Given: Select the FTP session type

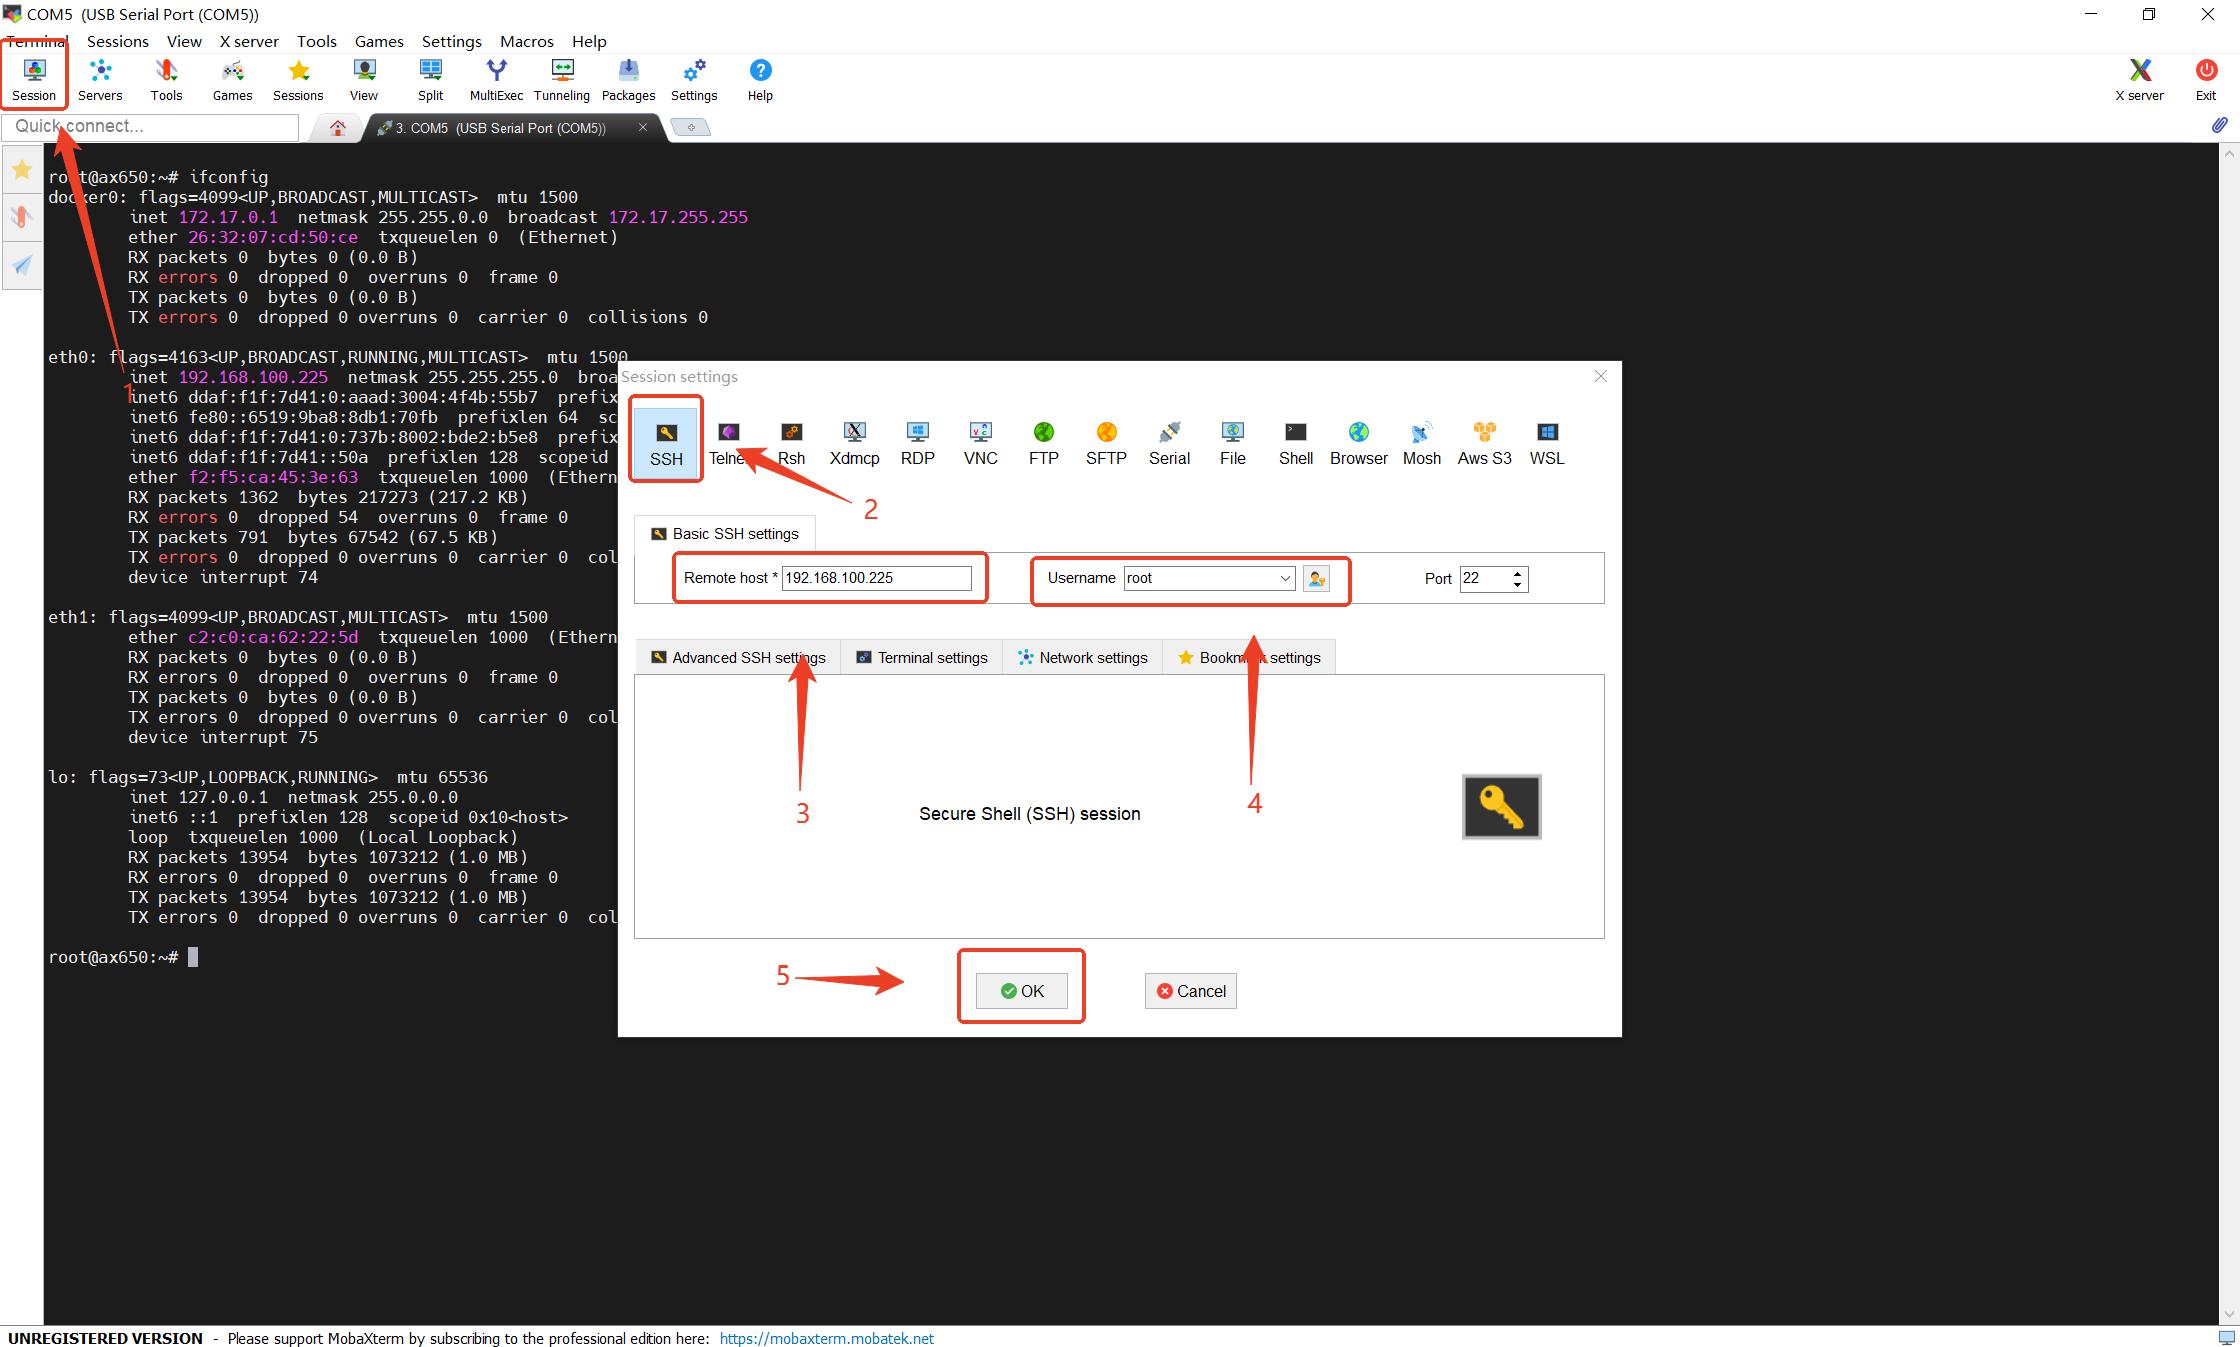Looking at the screenshot, I should [1043, 443].
